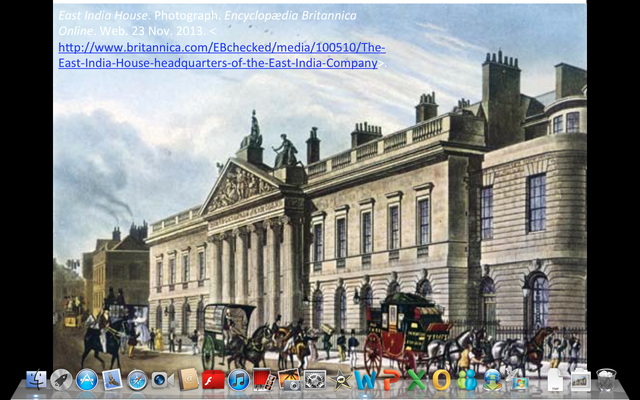640x400 pixels.
Task: Open the Trash
Action: [x=606, y=380]
